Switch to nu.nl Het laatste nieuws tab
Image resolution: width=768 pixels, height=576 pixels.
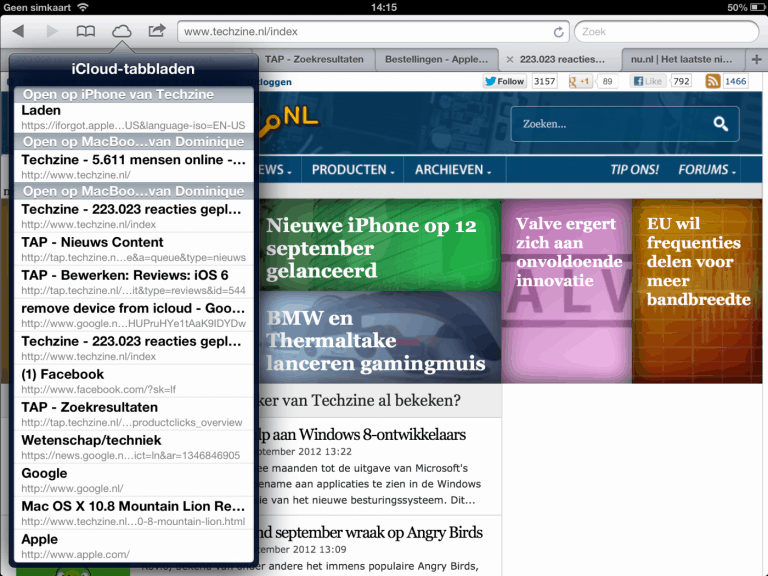point(681,59)
